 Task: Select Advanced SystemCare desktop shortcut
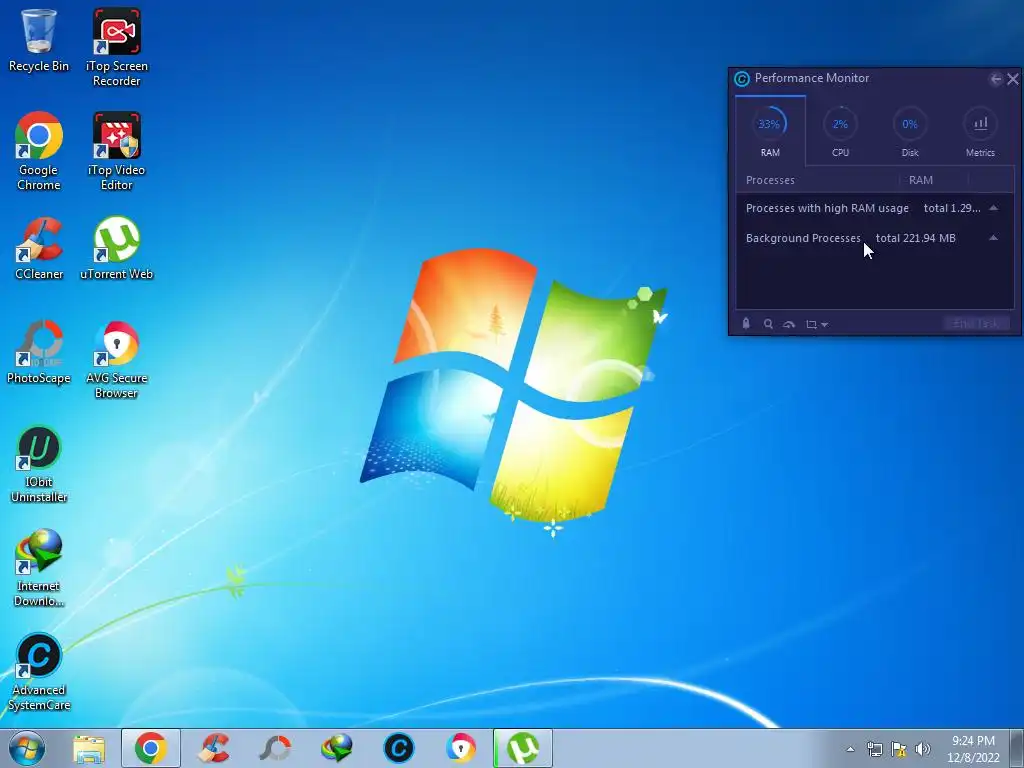tap(39, 671)
